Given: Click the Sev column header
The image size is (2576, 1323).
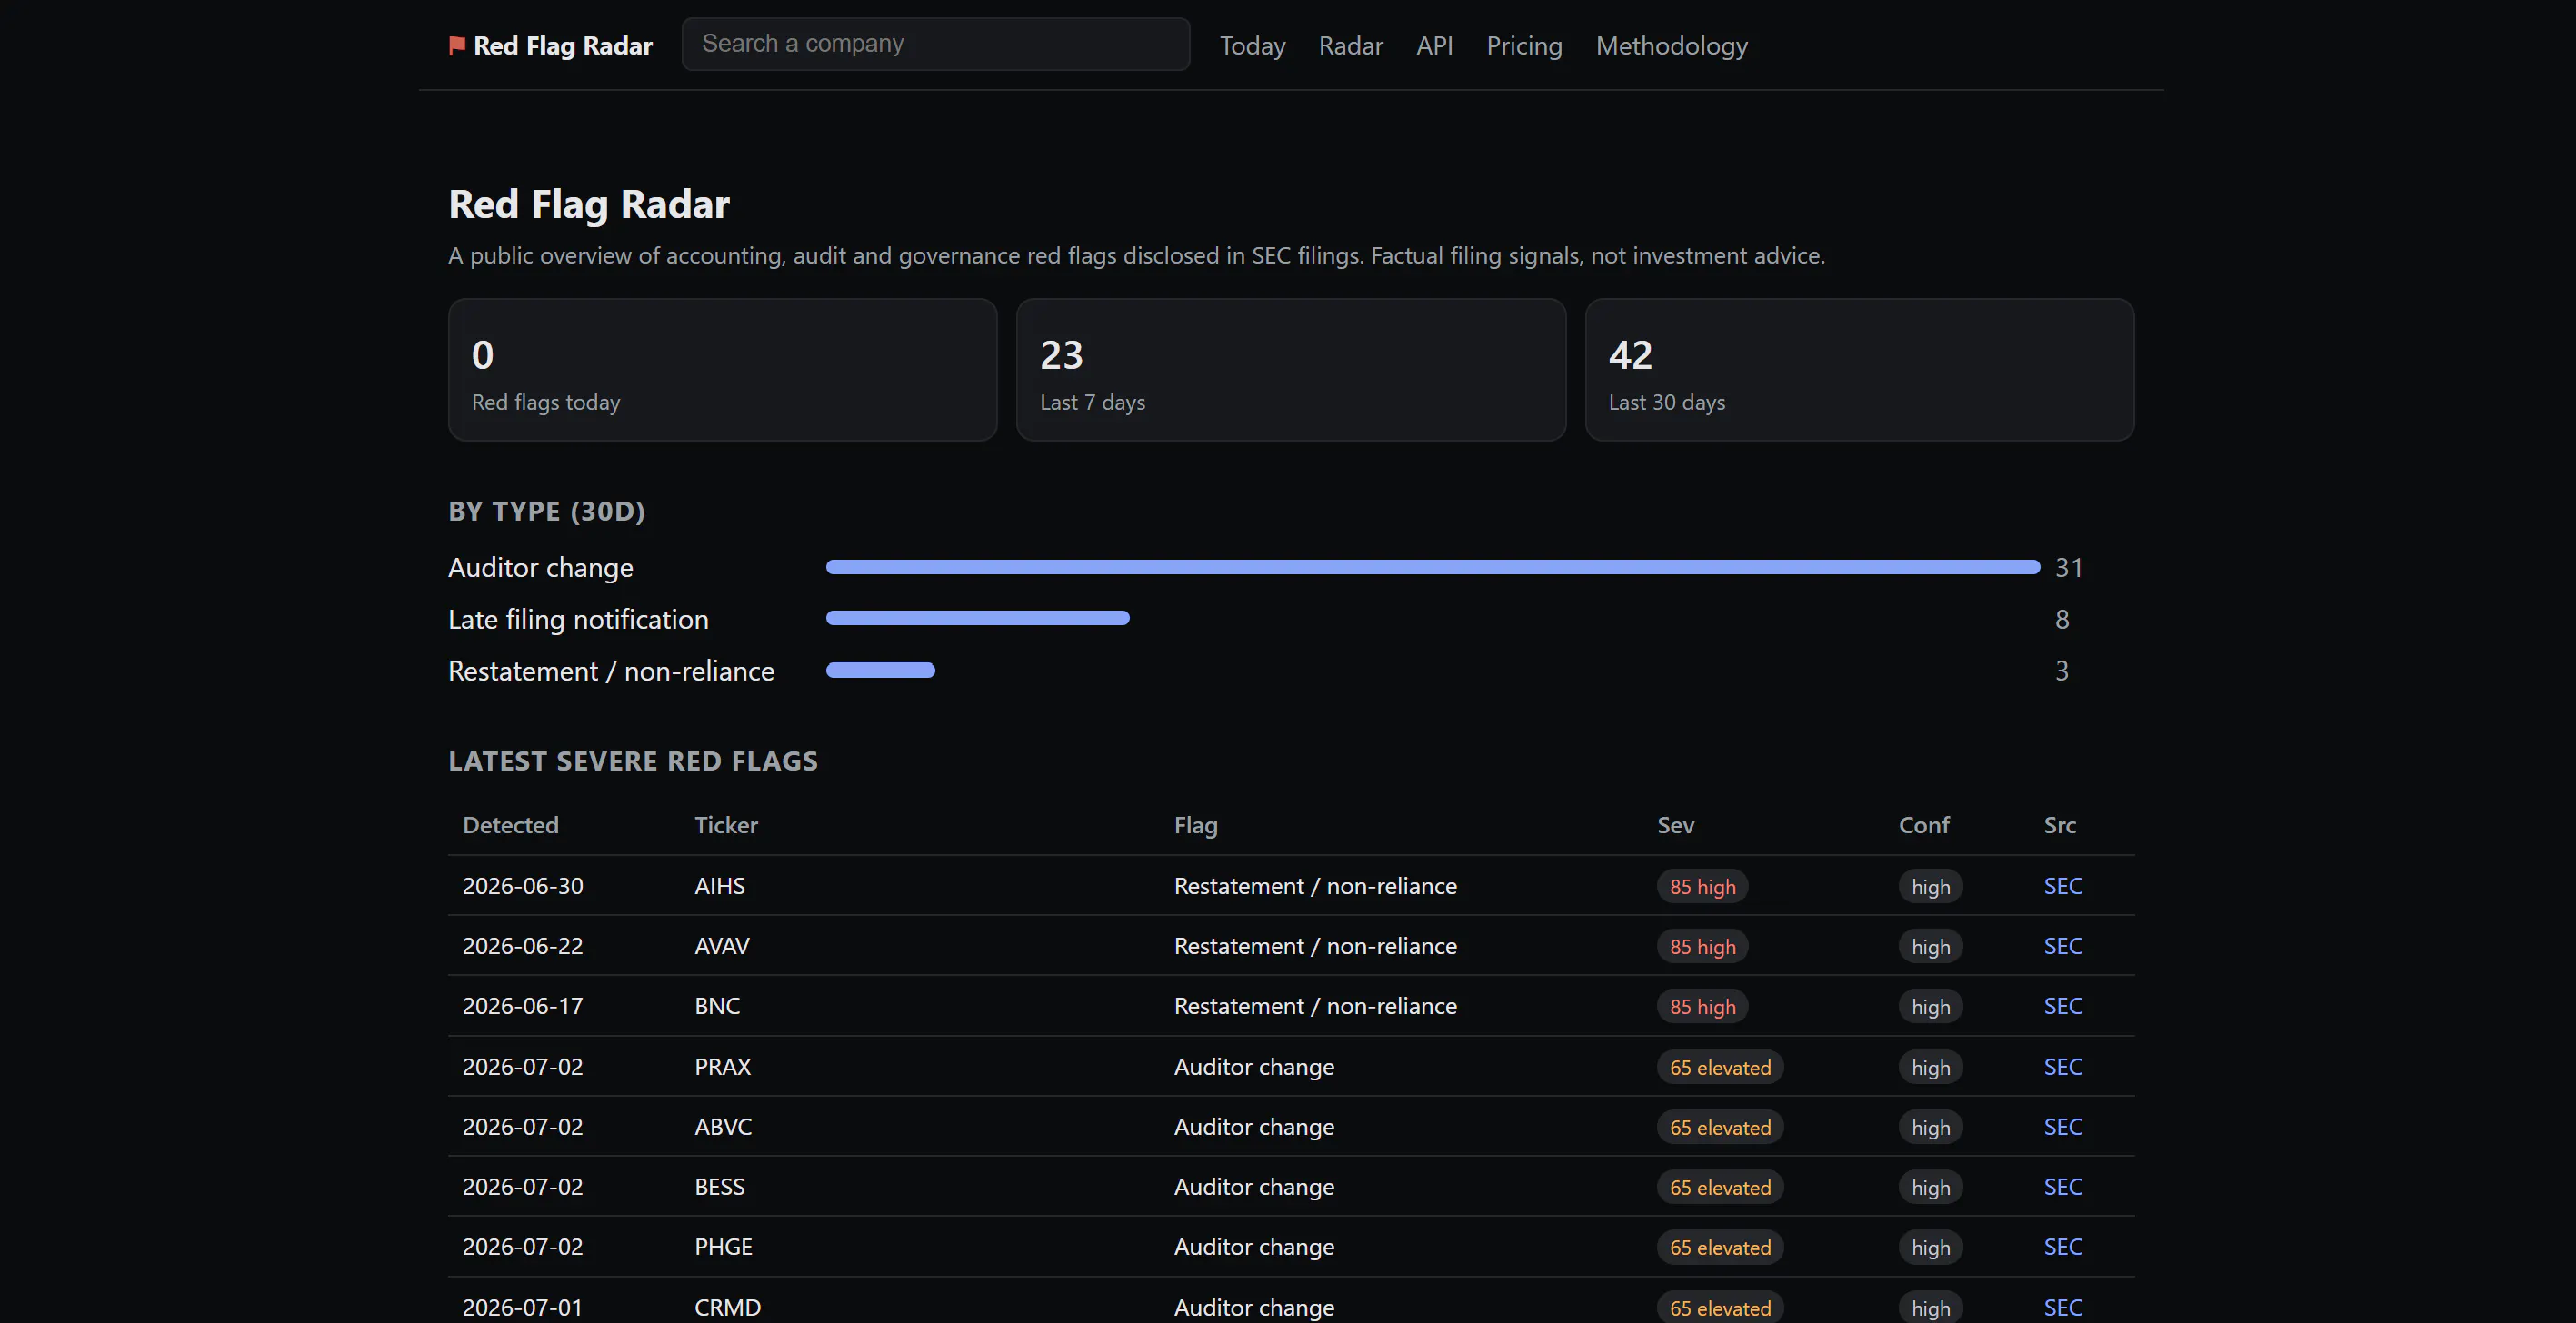Looking at the screenshot, I should [x=1675, y=825].
